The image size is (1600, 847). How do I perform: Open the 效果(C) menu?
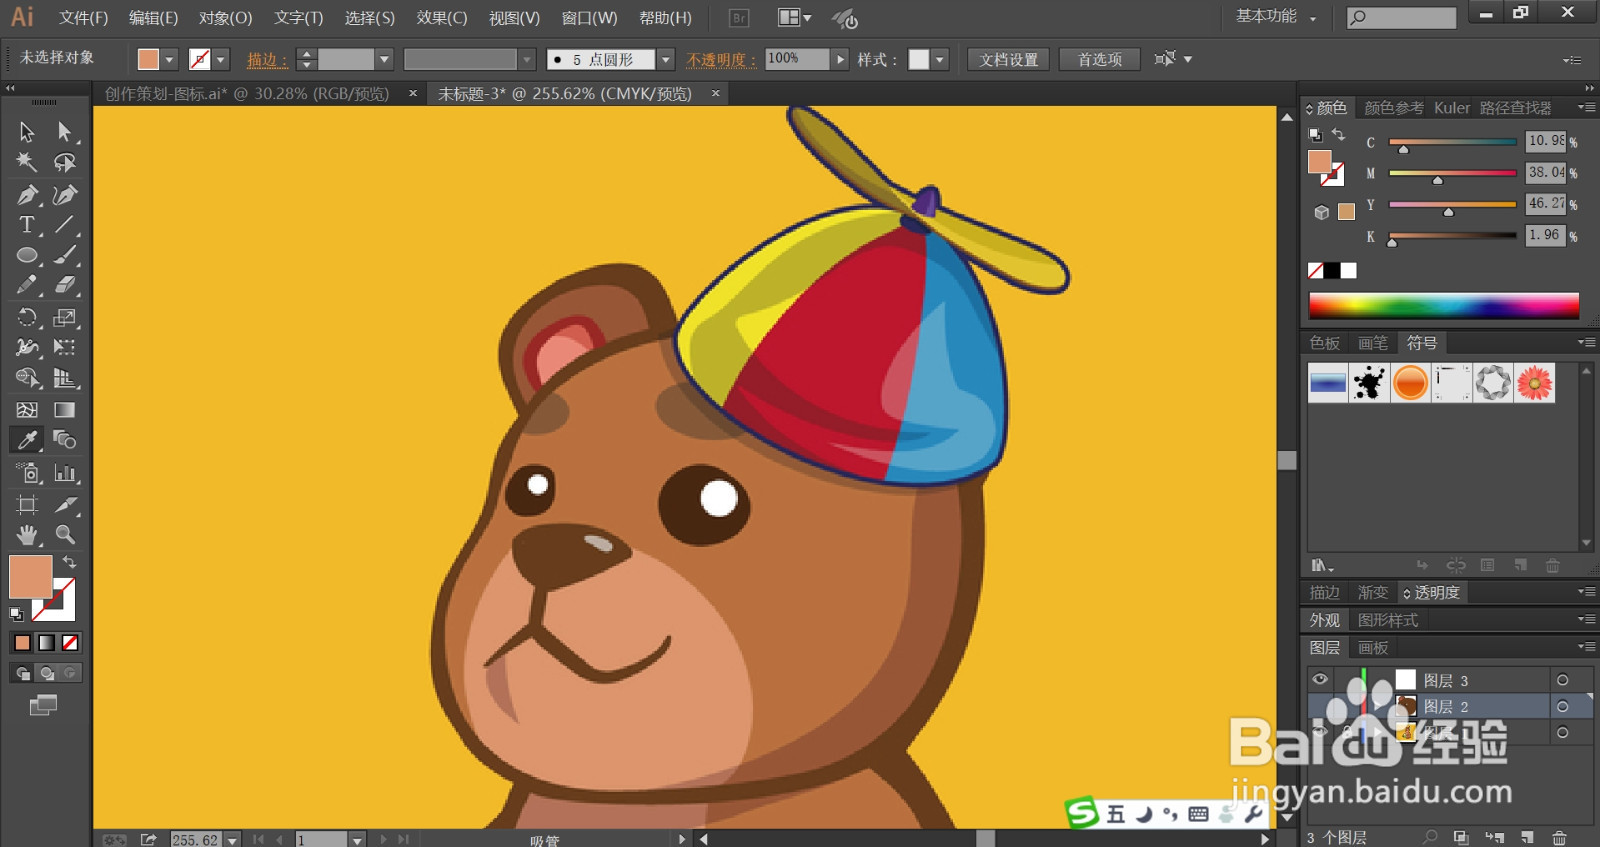pyautogui.click(x=442, y=18)
